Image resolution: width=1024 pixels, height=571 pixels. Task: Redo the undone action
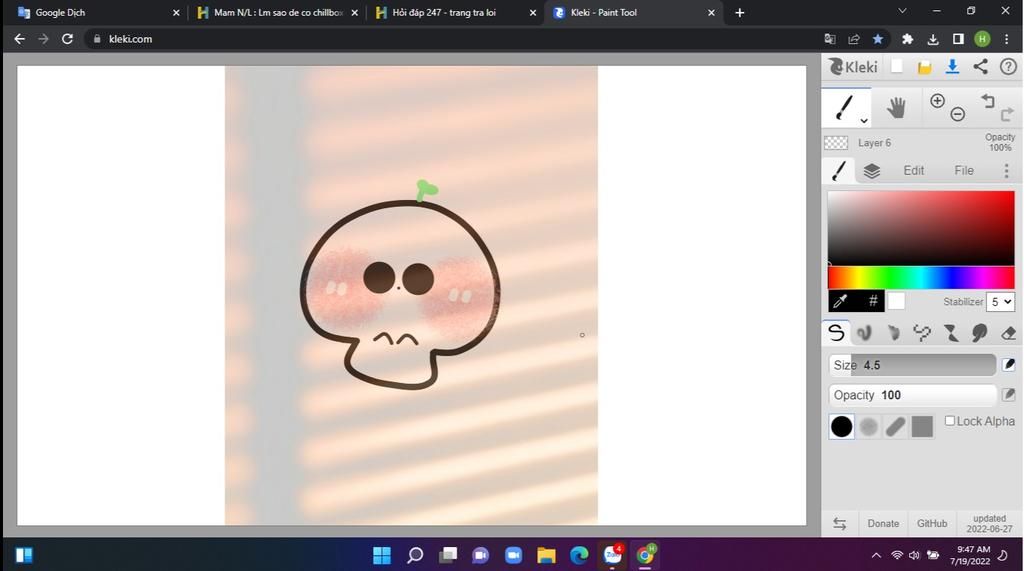(1007, 114)
